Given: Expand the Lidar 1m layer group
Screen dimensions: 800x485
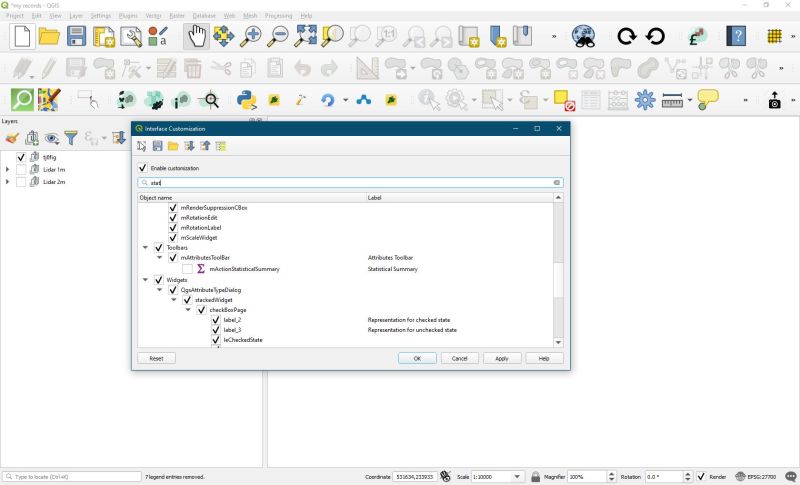Looking at the screenshot, I should pyautogui.click(x=7, y=169).
